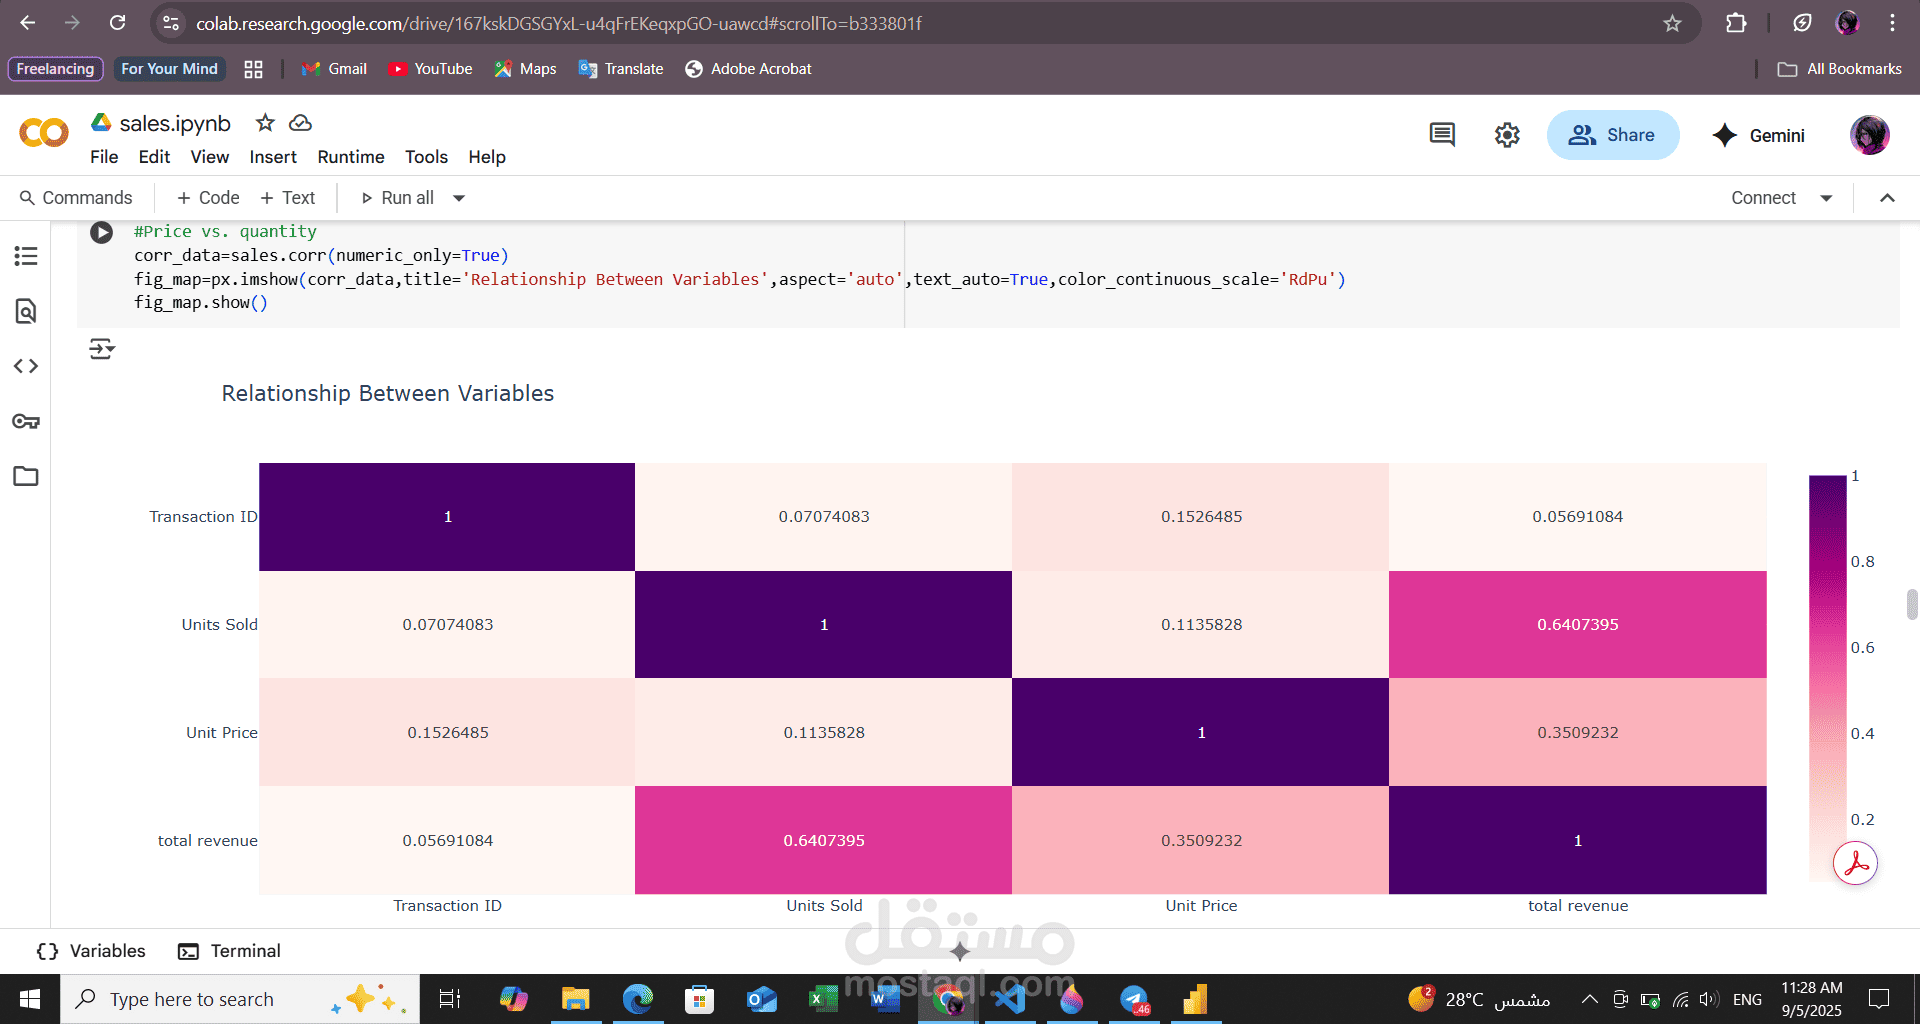Expand the Connect options dropdown arrow

coord(1826,198)
